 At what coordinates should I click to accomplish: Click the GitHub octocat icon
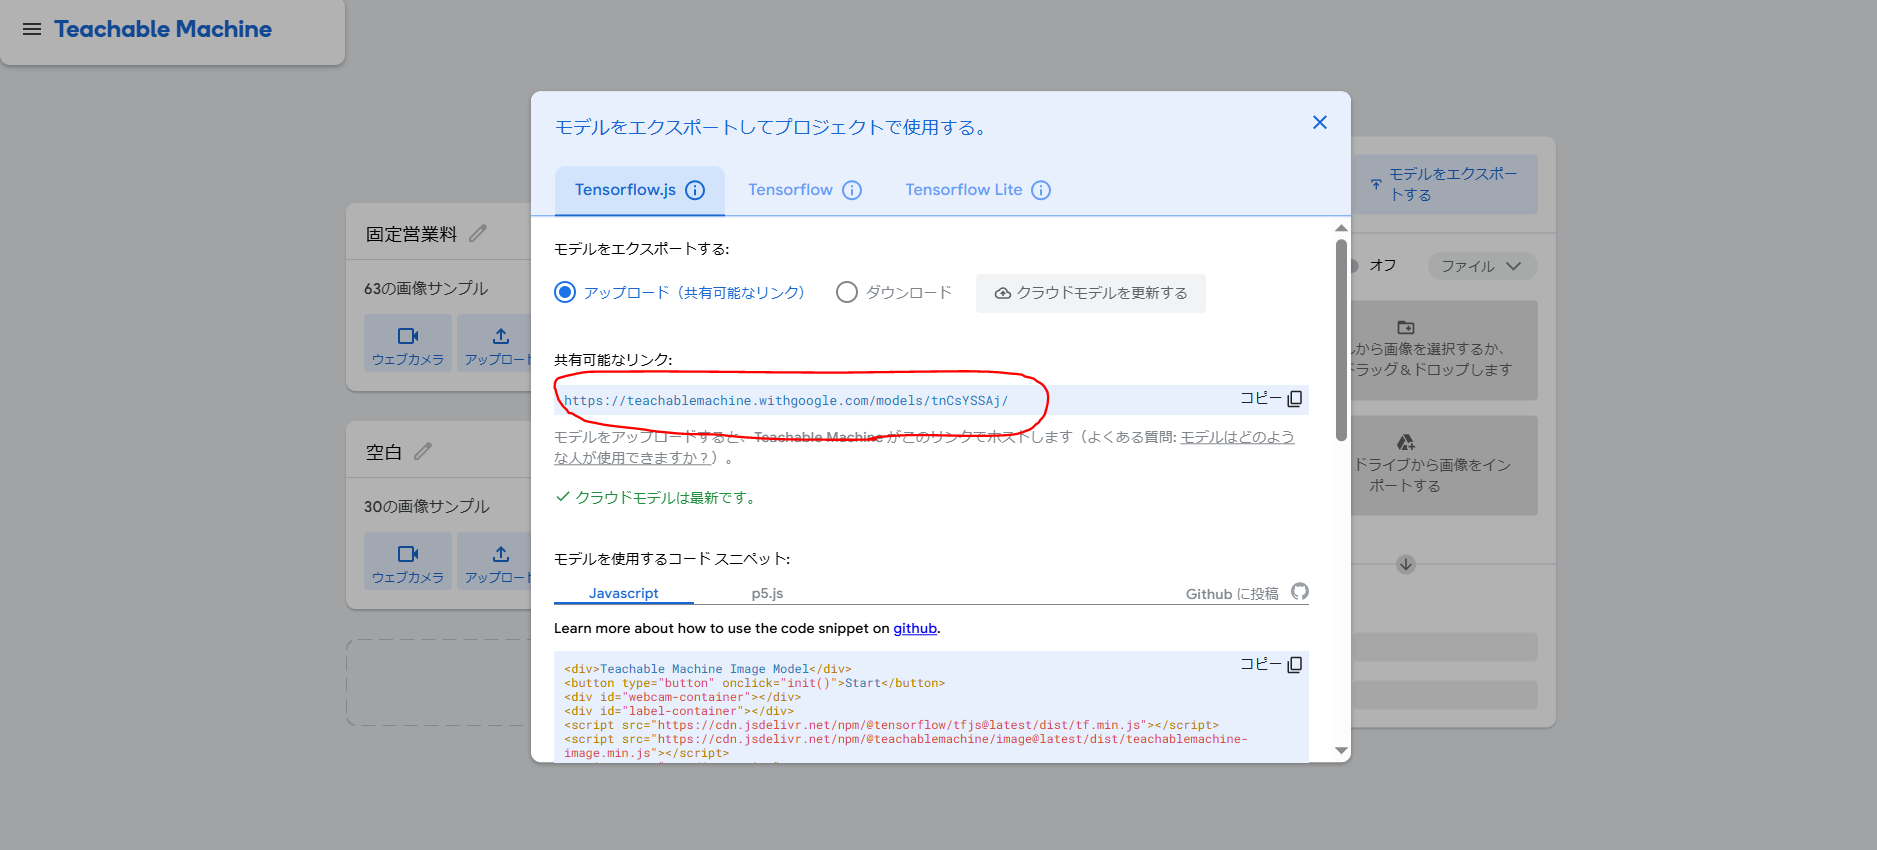point(1300,592)
